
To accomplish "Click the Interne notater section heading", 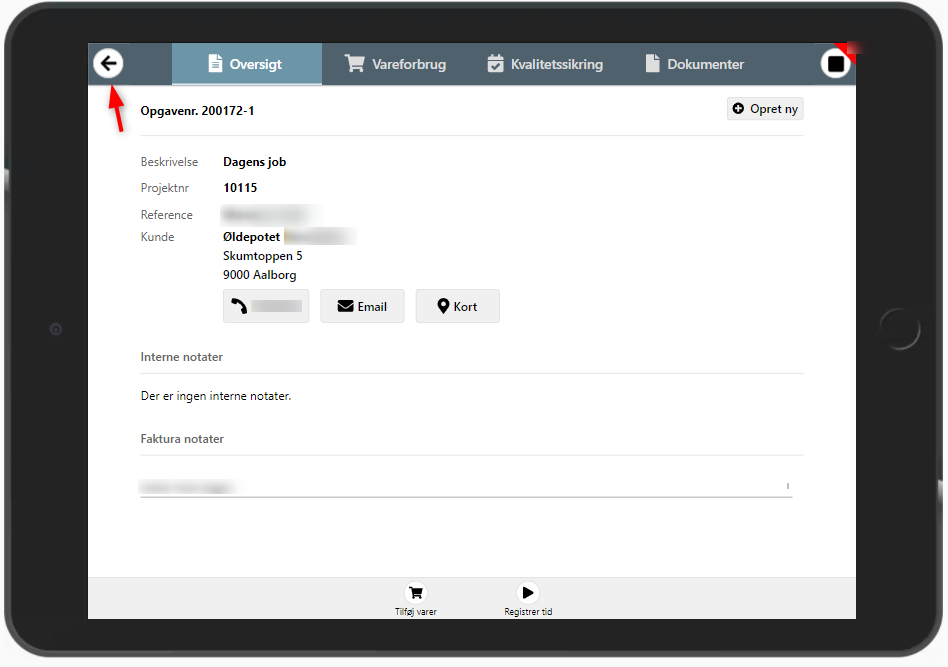I will [x=181, y=357].
